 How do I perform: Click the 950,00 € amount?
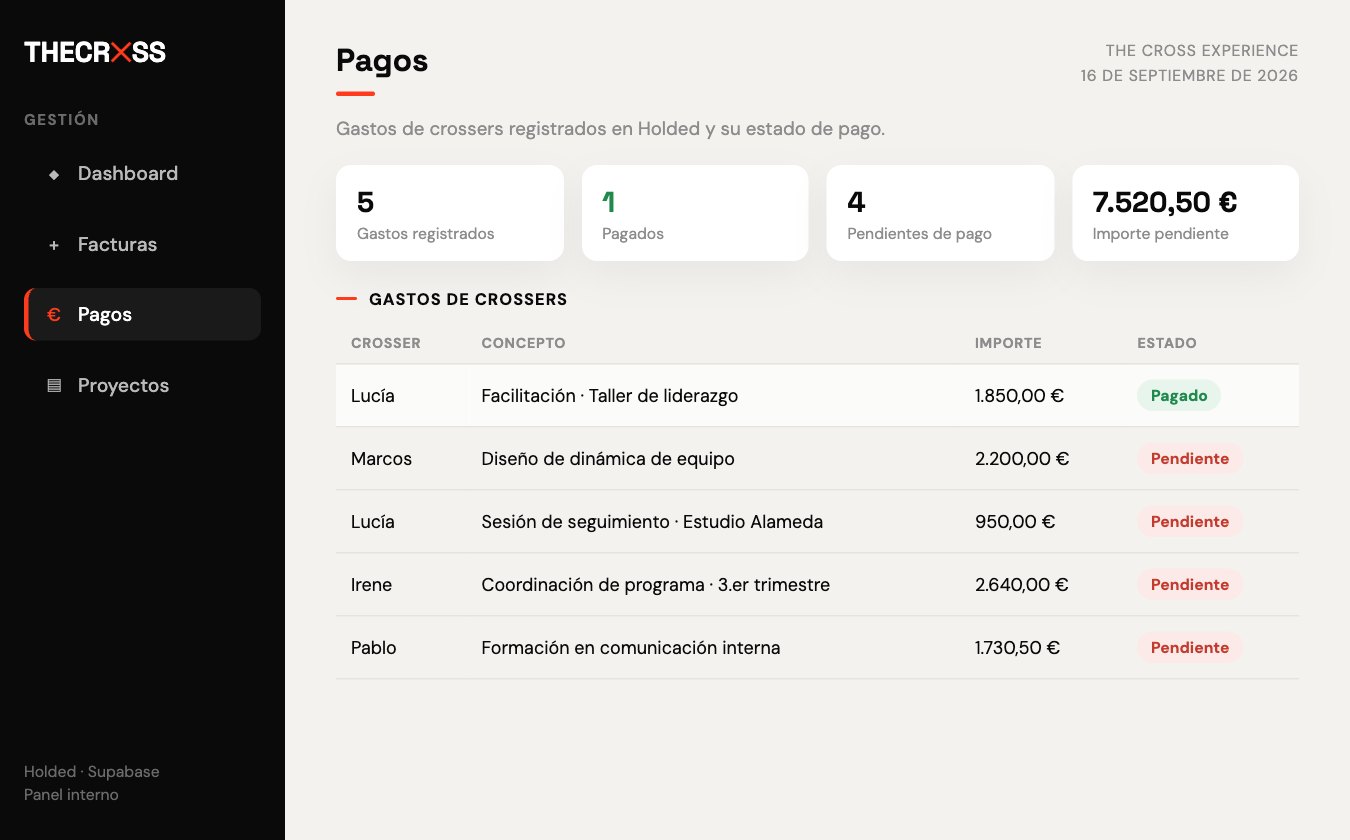point(1015,522)
